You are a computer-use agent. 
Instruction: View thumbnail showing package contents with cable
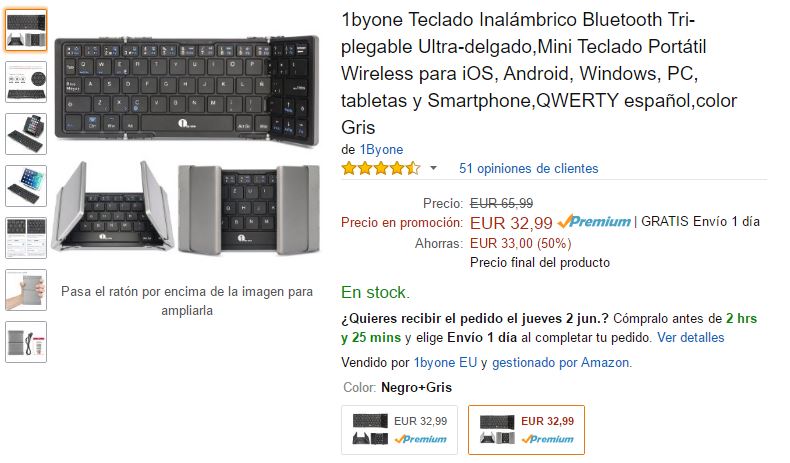point(25,342)
